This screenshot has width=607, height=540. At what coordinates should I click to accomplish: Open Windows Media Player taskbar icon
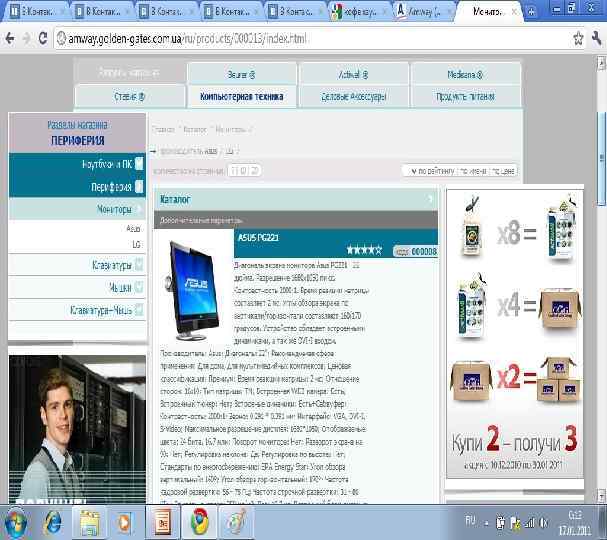pyautogui.click(x=124, y=523)
